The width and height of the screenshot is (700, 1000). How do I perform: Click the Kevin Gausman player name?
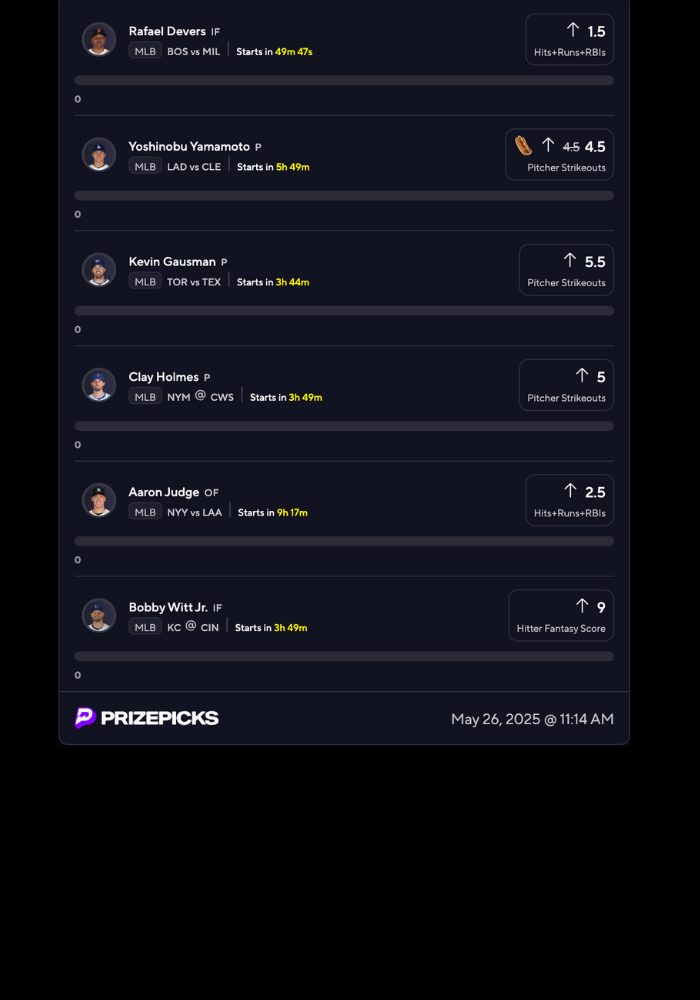coord(172,262)
